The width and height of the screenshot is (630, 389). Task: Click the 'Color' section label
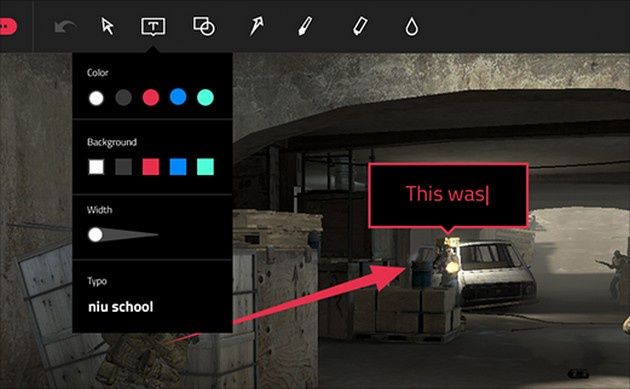pyautogui.click(x=98, y=73)
